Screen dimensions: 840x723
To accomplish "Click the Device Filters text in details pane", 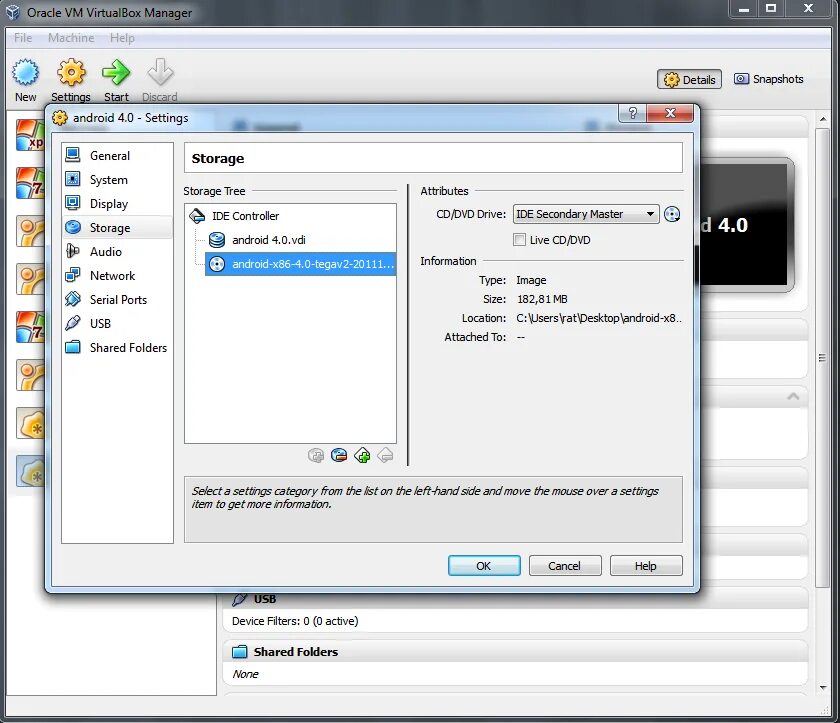I will coord(295,621).
